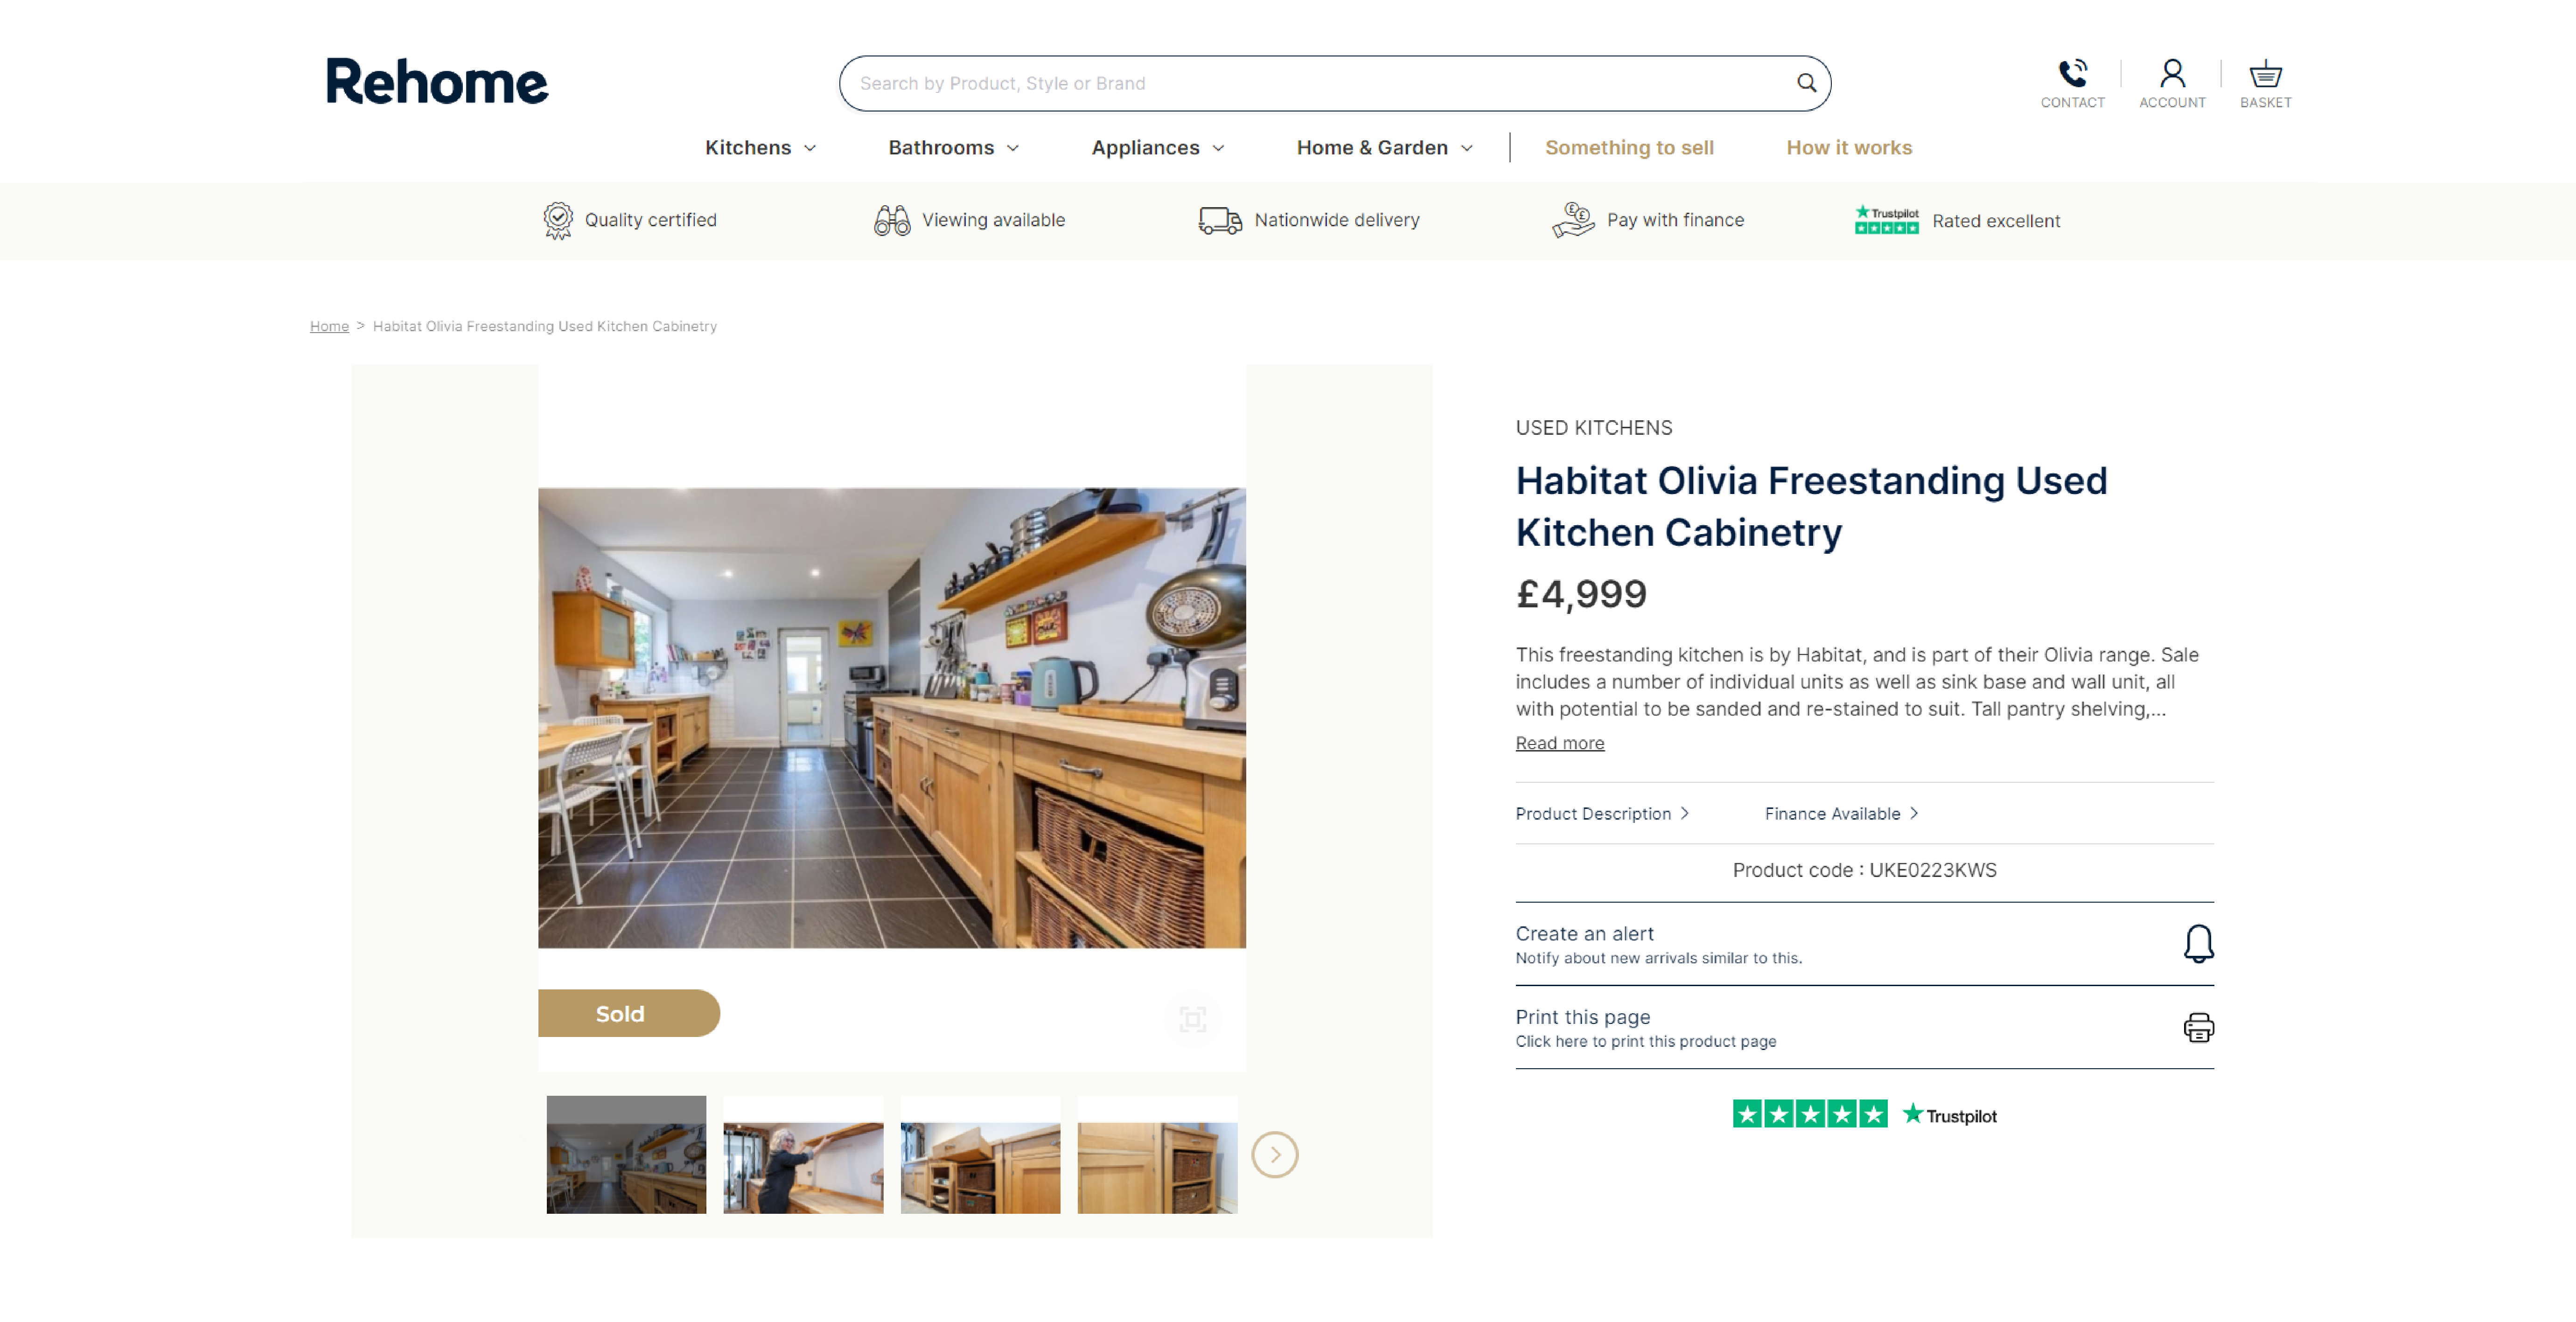Click the fullscreen image expand icon
This screenshot has height=1322, width=2576.
(1192, 1019)
